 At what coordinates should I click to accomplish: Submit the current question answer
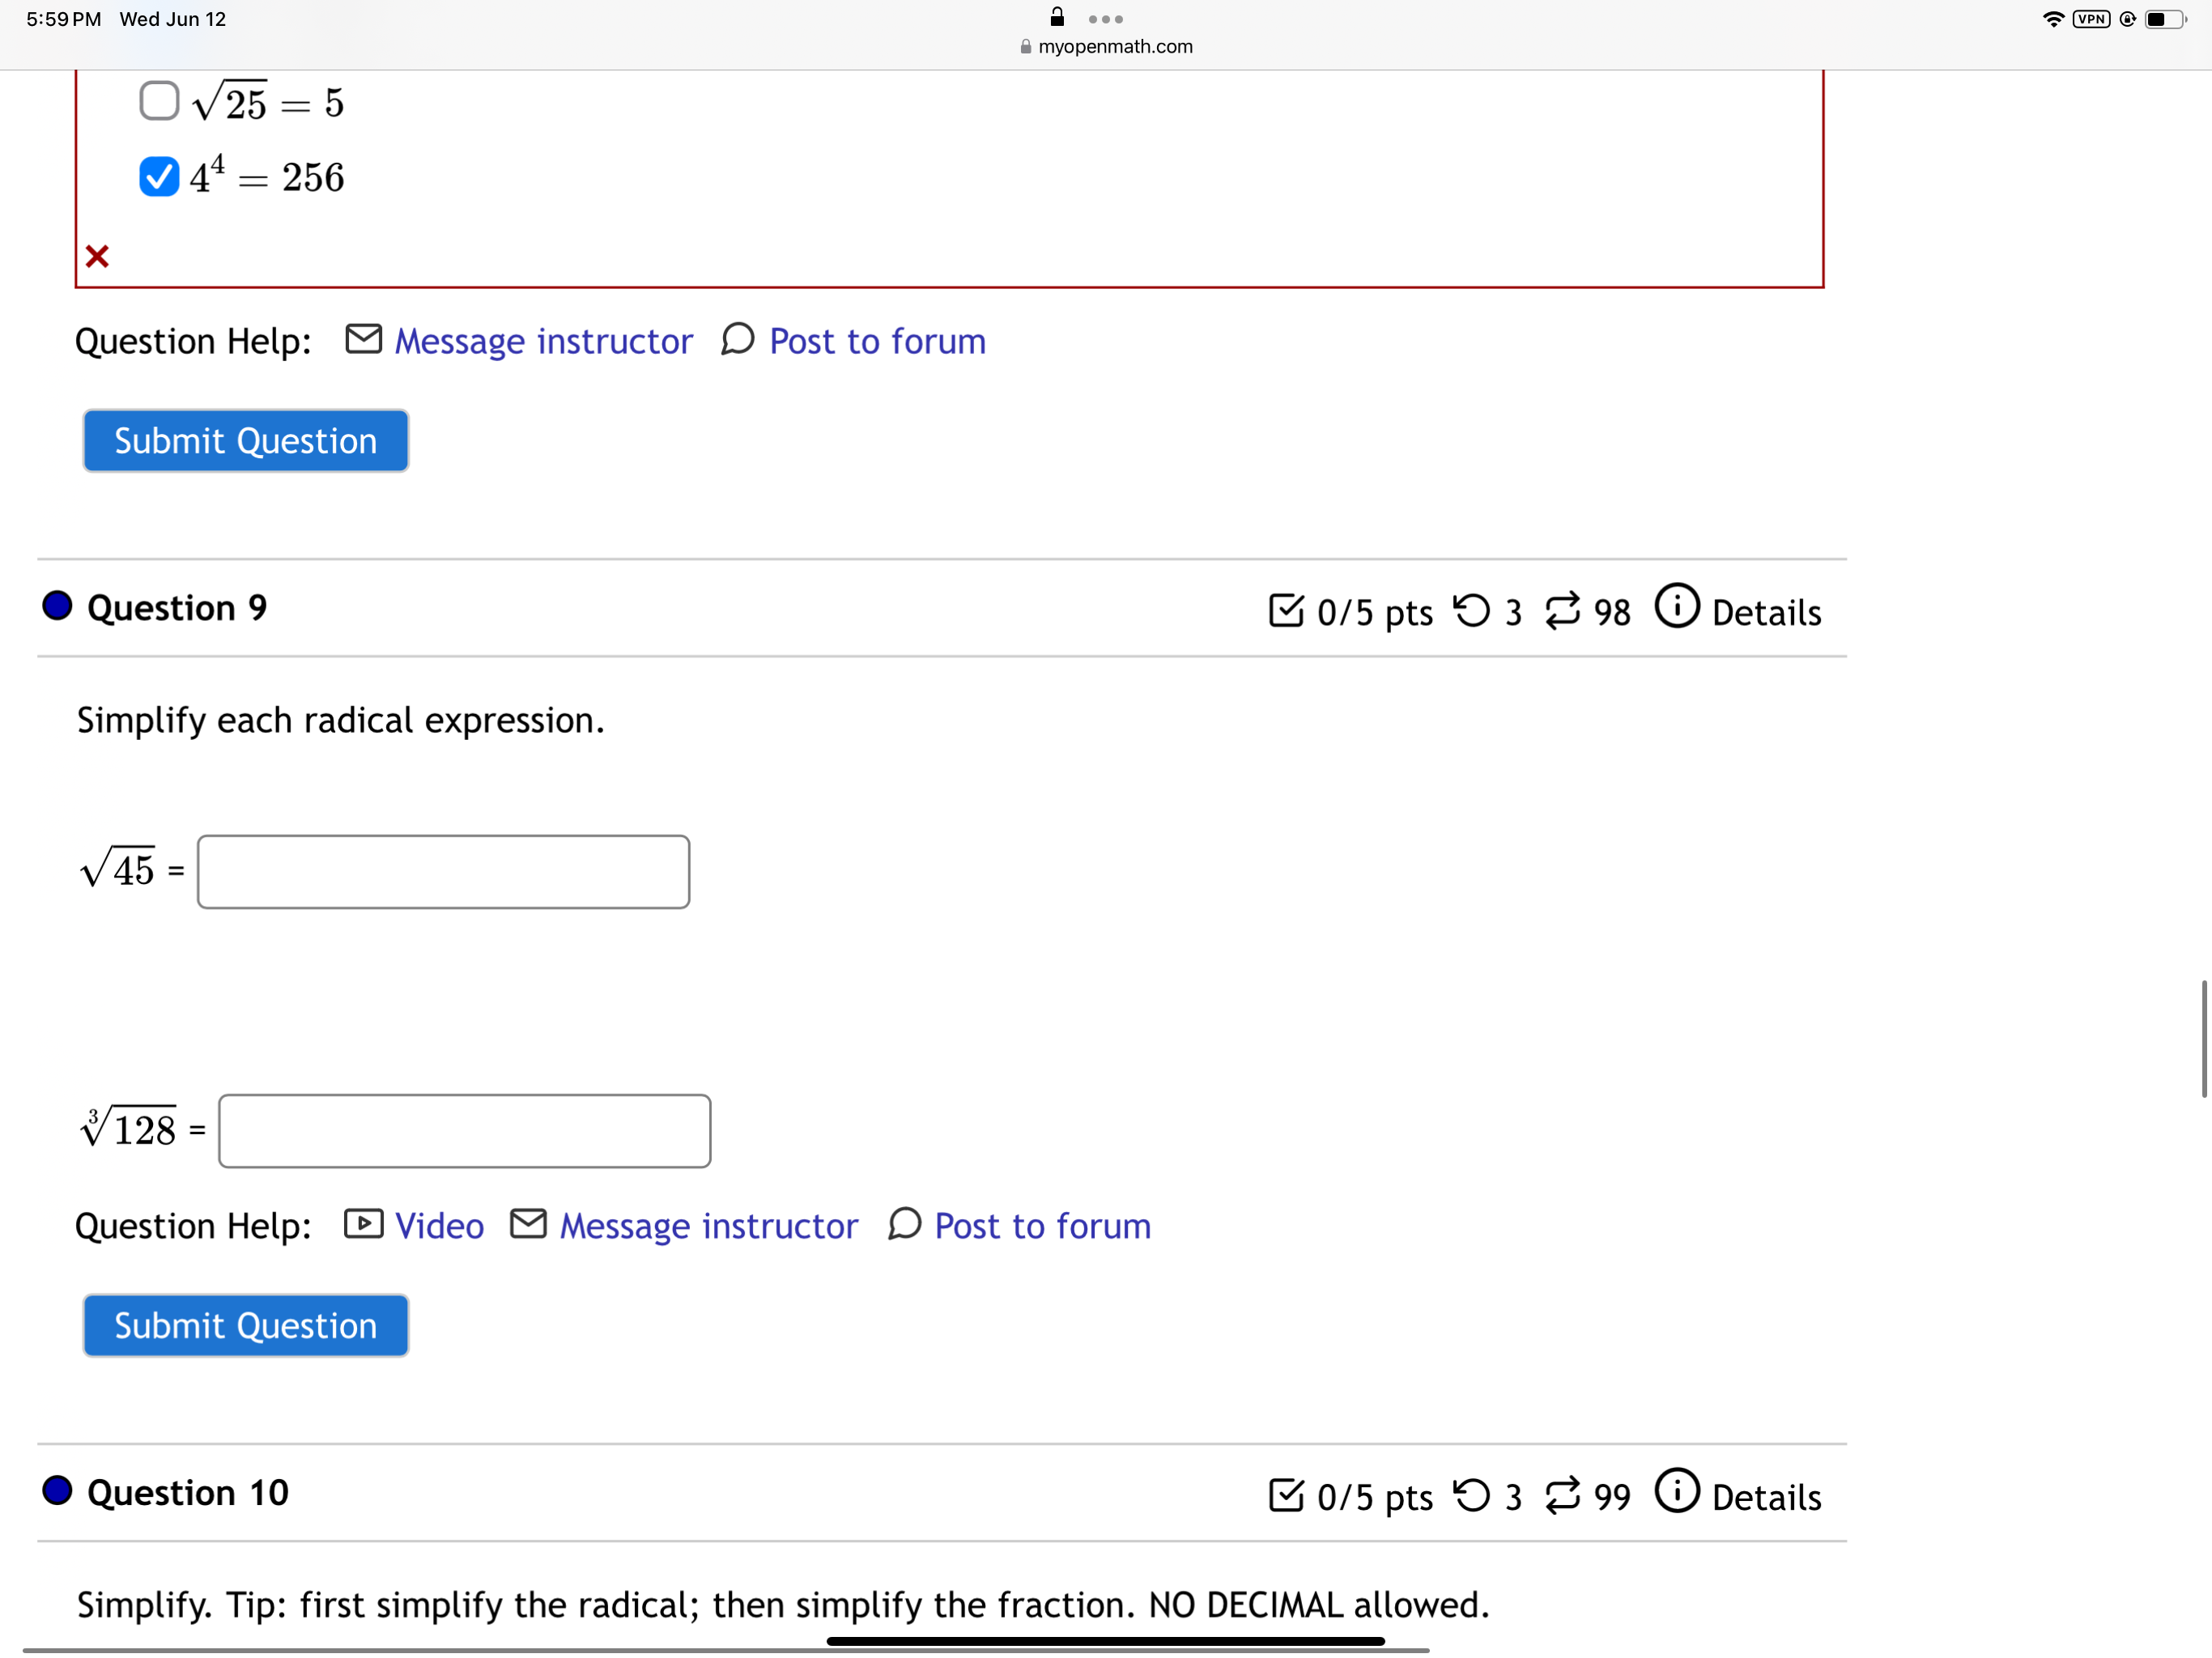[245, 1325]
